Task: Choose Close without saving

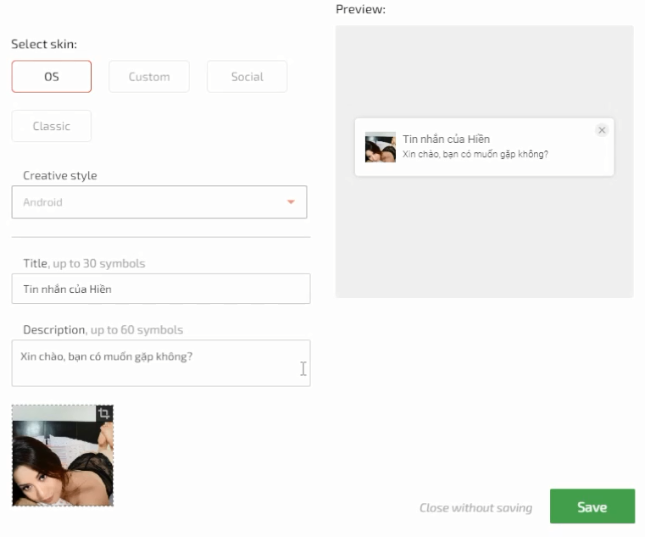Action: [x=476, y=508]
